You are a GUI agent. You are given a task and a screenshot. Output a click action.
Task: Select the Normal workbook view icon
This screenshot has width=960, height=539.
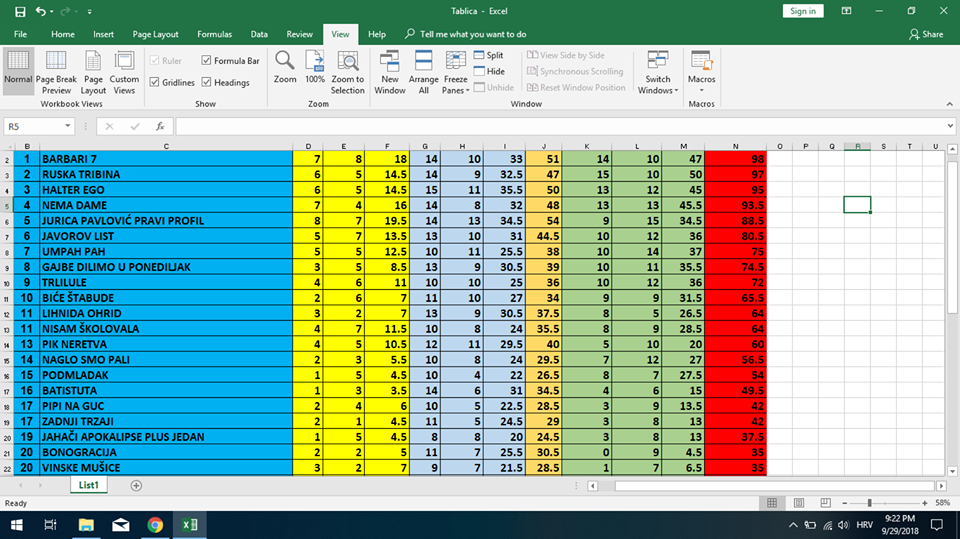pos(18,63)
